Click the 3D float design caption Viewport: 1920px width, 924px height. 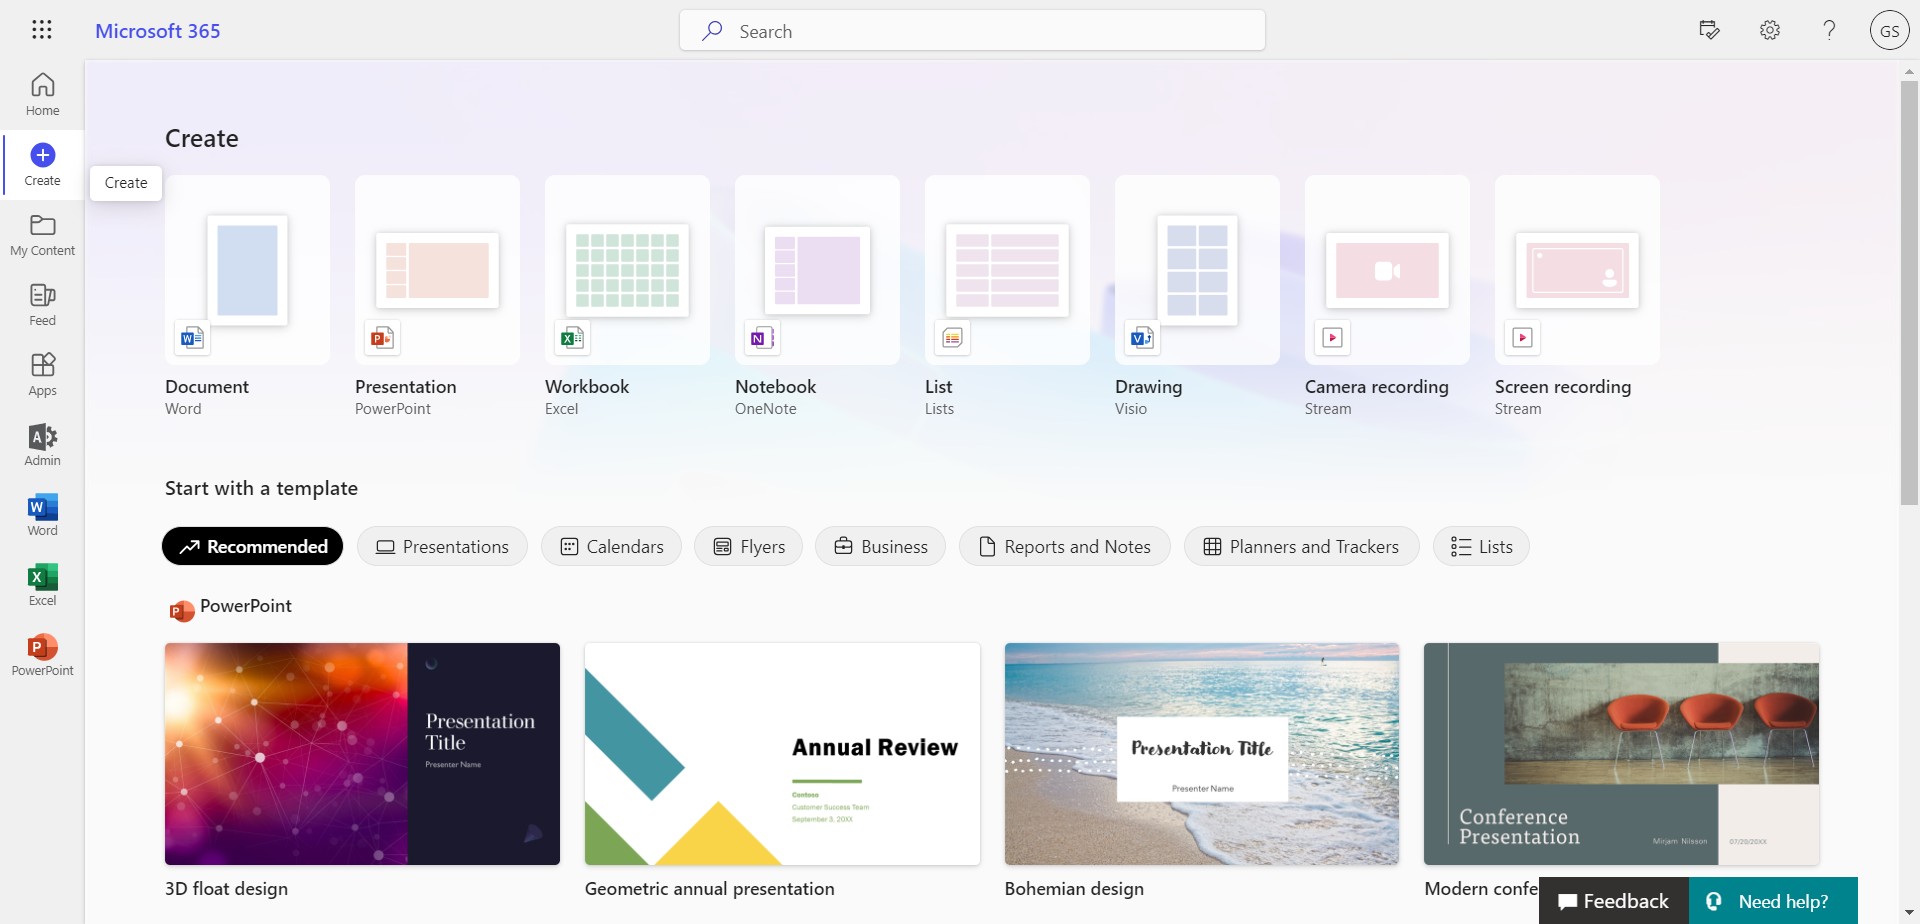[x=226, y=889]
